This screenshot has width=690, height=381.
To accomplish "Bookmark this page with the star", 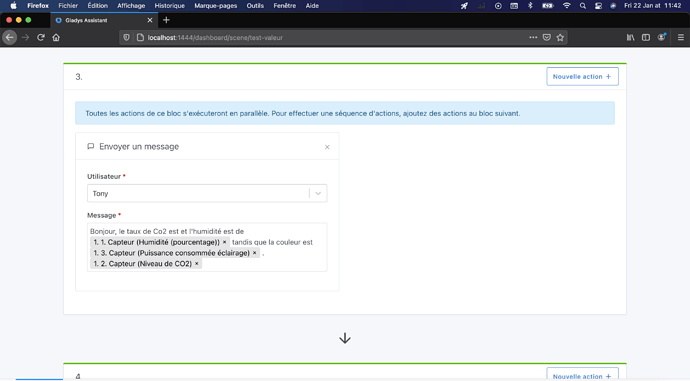I will coord(560,37).
